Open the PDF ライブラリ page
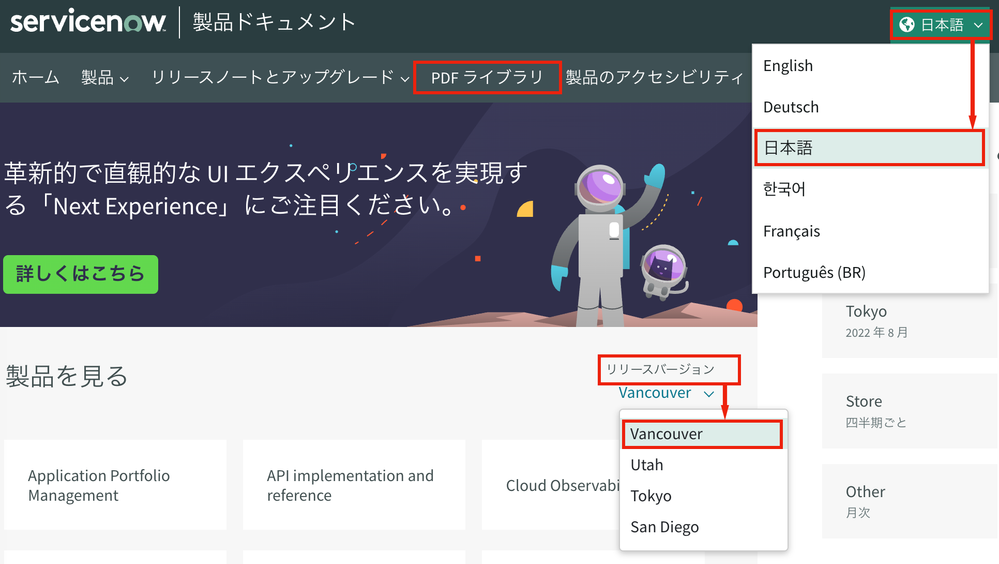The image size is (999, 564). coord(487,78)
